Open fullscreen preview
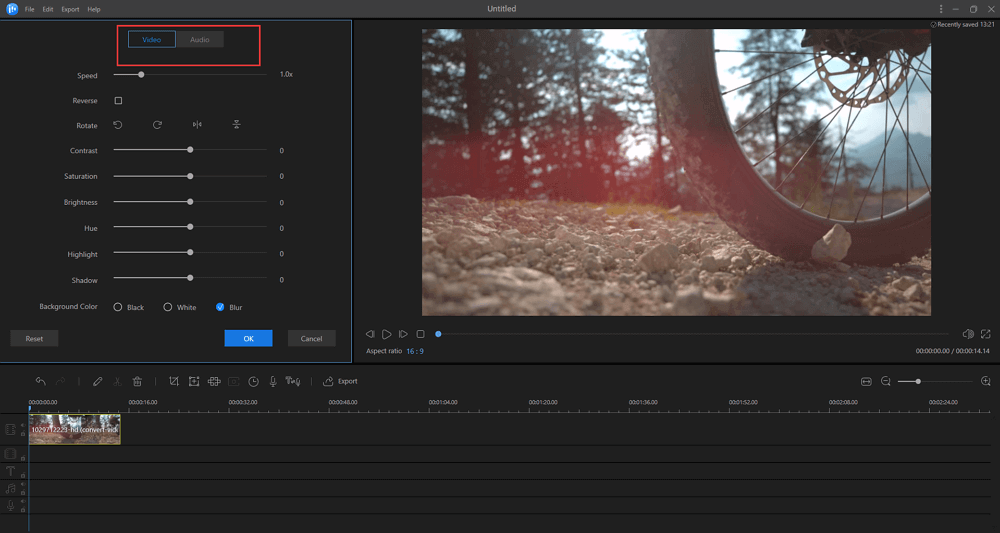 pyautogui.click(x=985, y=334)
